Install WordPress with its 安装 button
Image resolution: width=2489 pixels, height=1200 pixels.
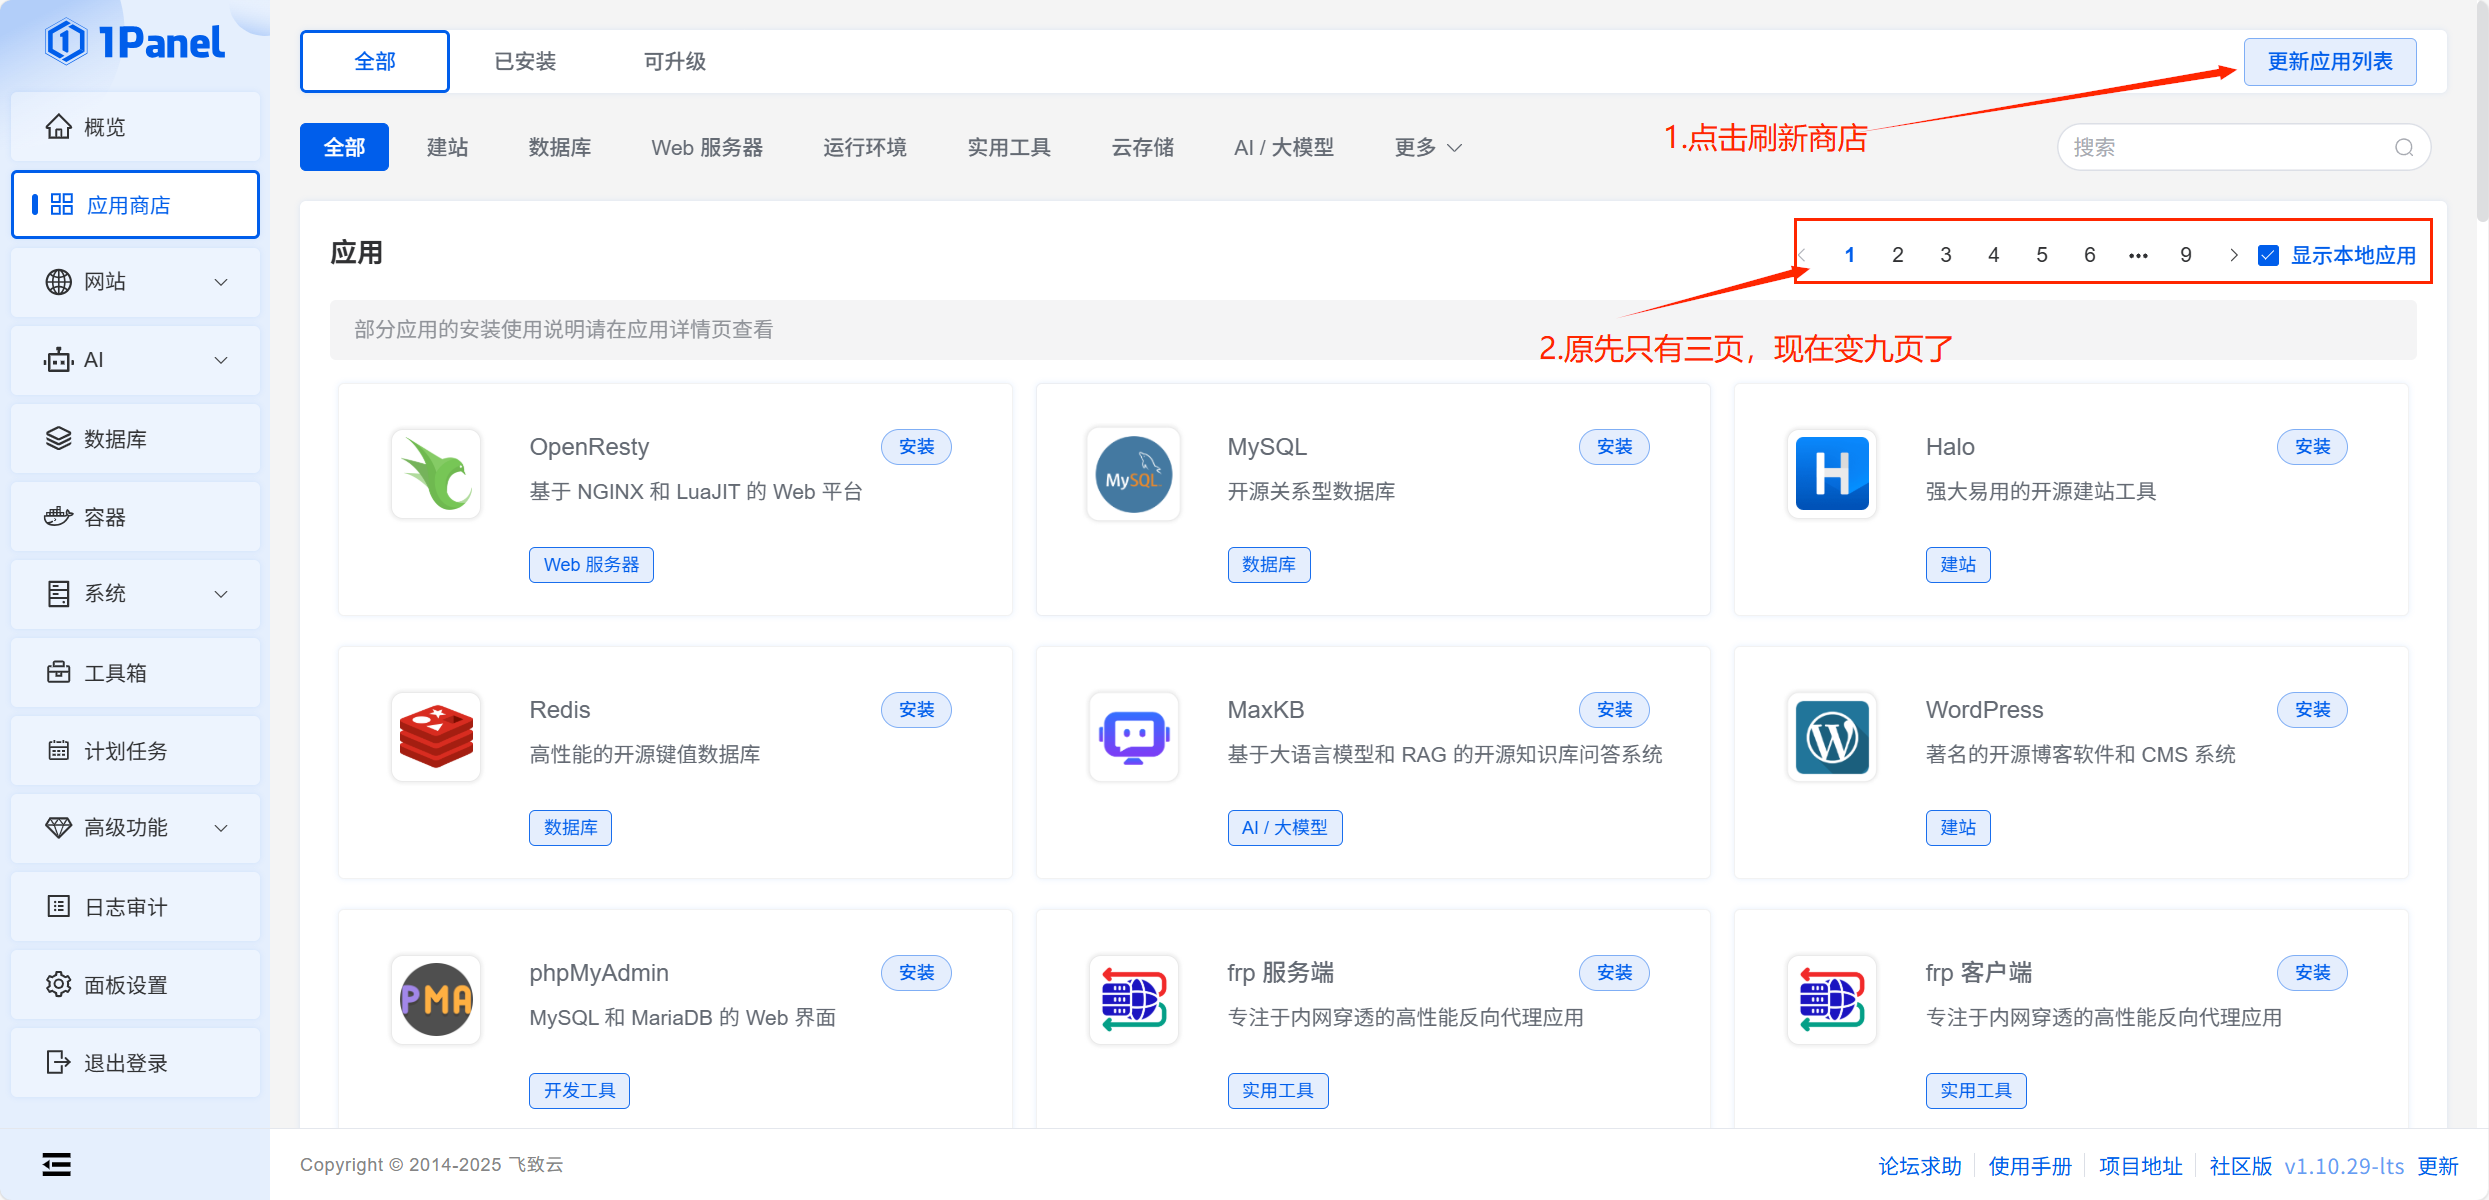point(2311,710)
